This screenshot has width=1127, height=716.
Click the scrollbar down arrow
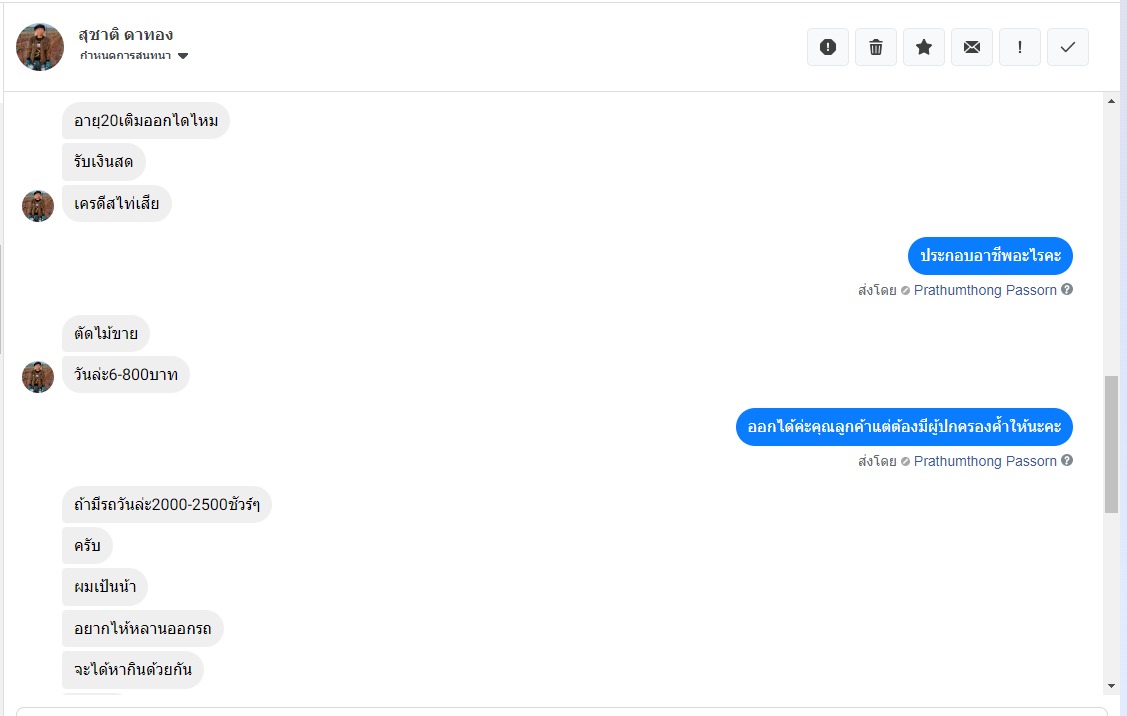[1111, 686]
